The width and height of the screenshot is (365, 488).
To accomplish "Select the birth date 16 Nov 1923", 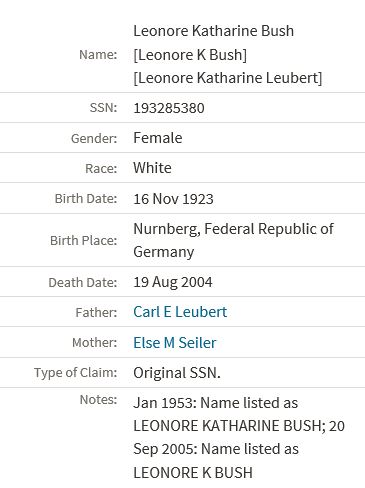I will click(173, 199).
